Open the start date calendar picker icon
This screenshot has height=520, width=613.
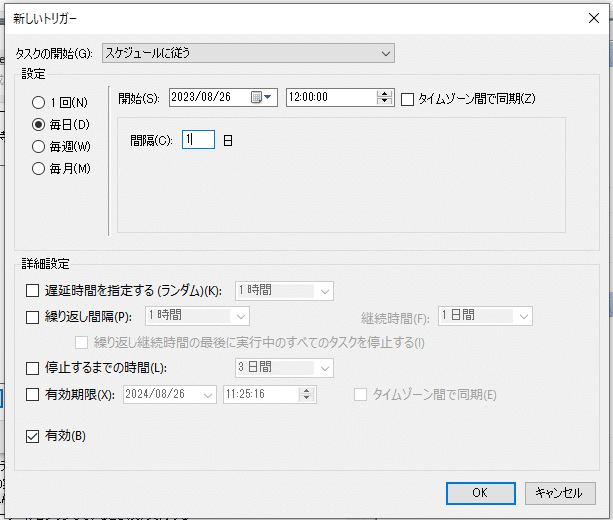261,97
